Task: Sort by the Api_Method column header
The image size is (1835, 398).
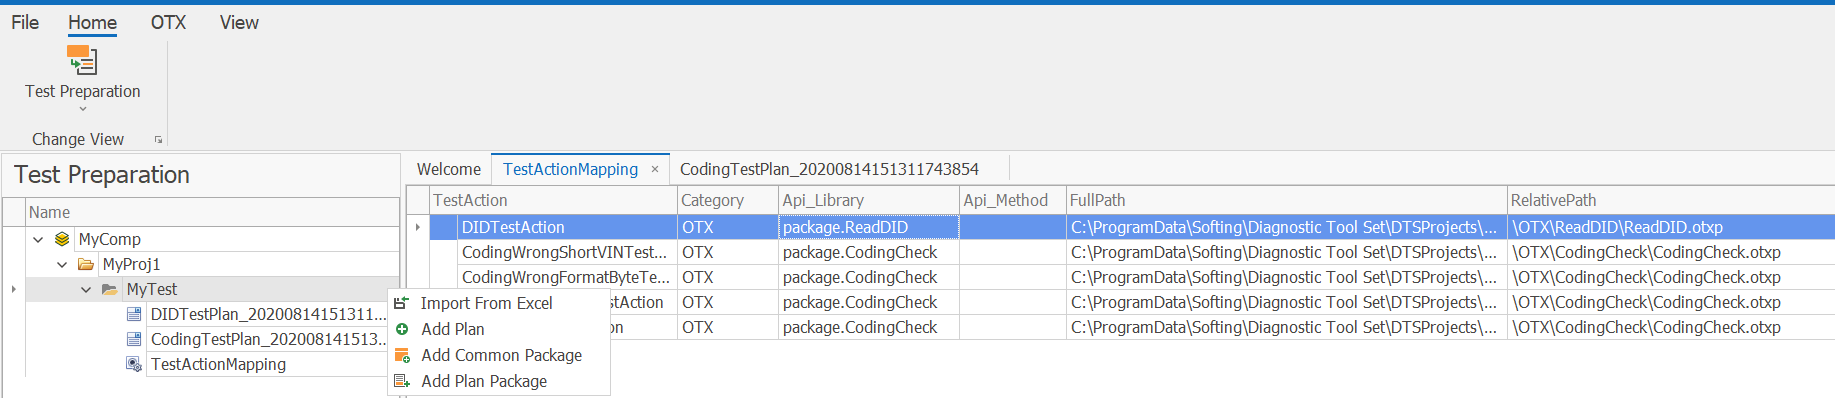Action: 1013,200
